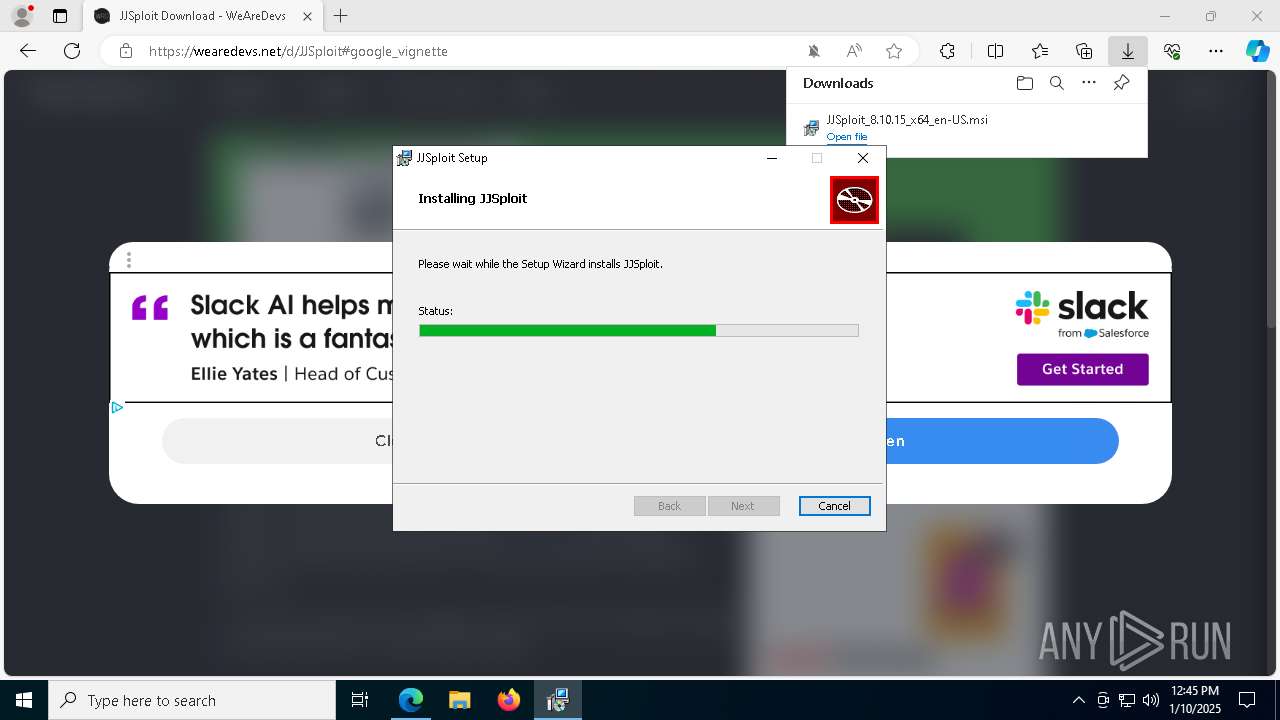1280x720 pixels.
Task: Open the volume tray icon
Action: coord(1151,700)
